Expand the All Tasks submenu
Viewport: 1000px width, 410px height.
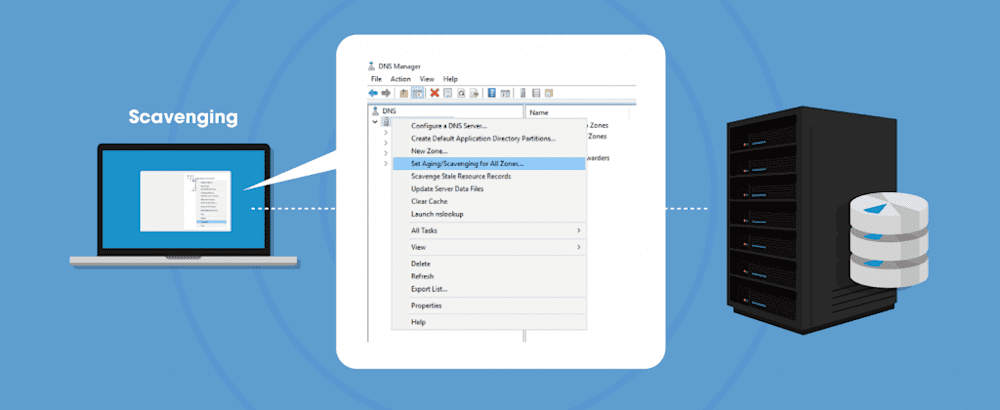[x=489, y=230]
